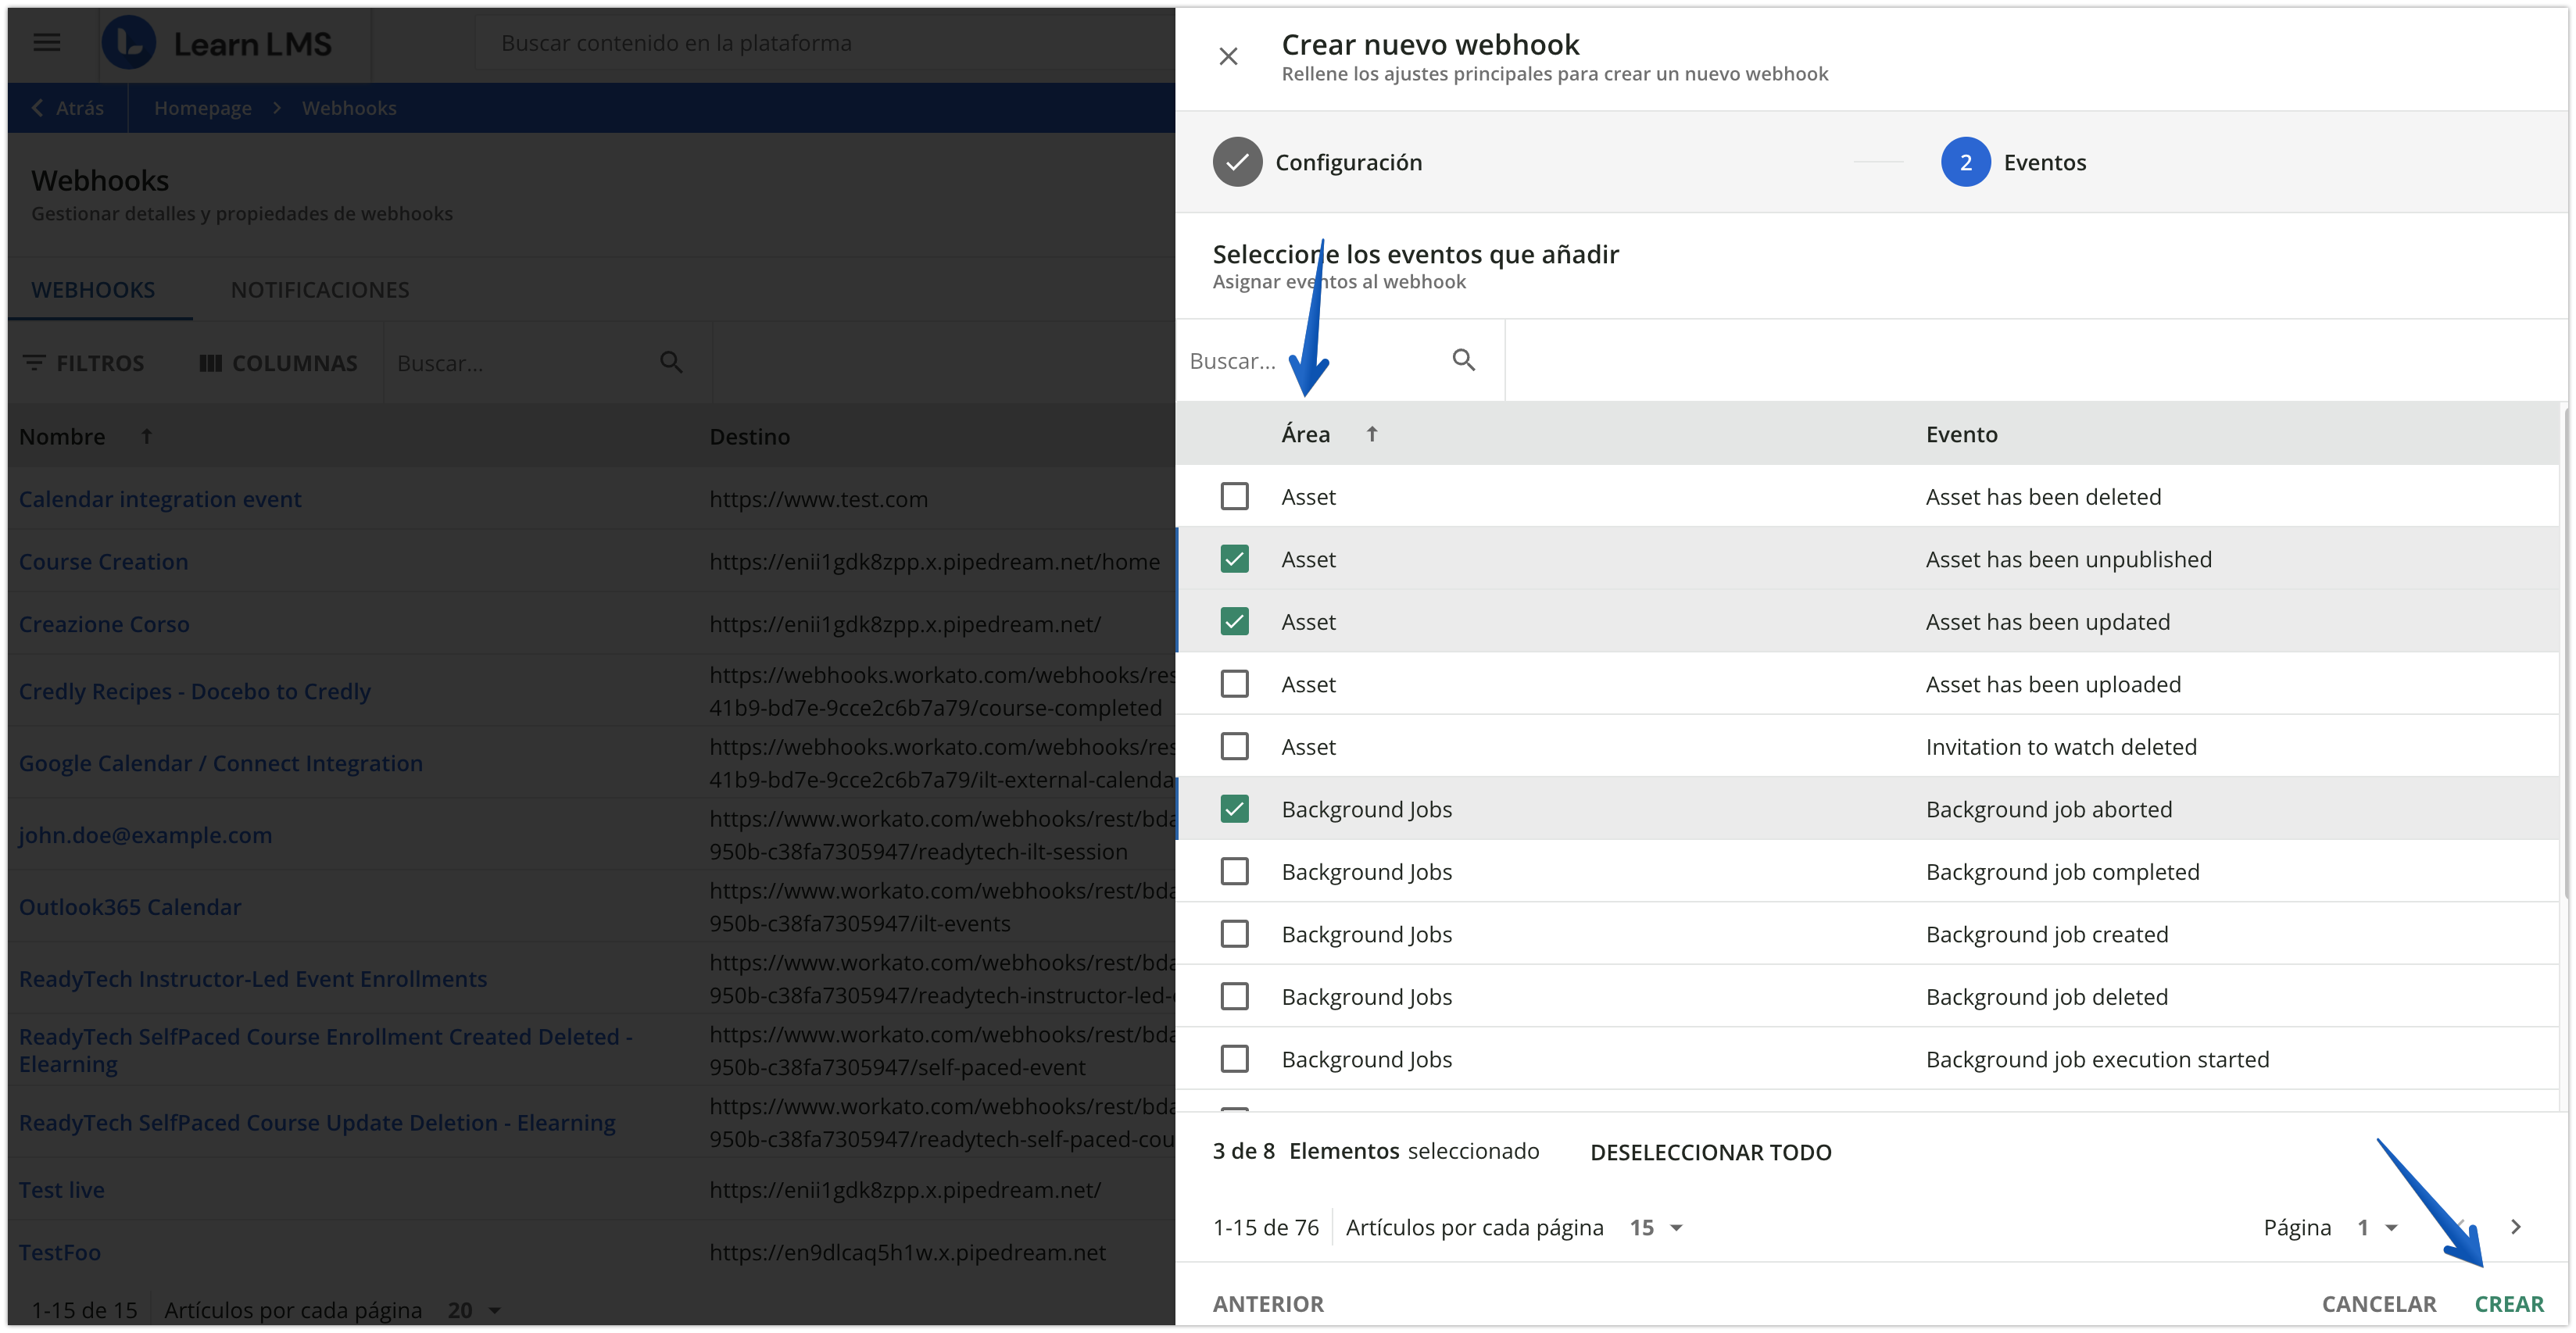Uncheck the Asset has been unpublished event
Screen dimensions: 2576x1333
click(1235, 559)
